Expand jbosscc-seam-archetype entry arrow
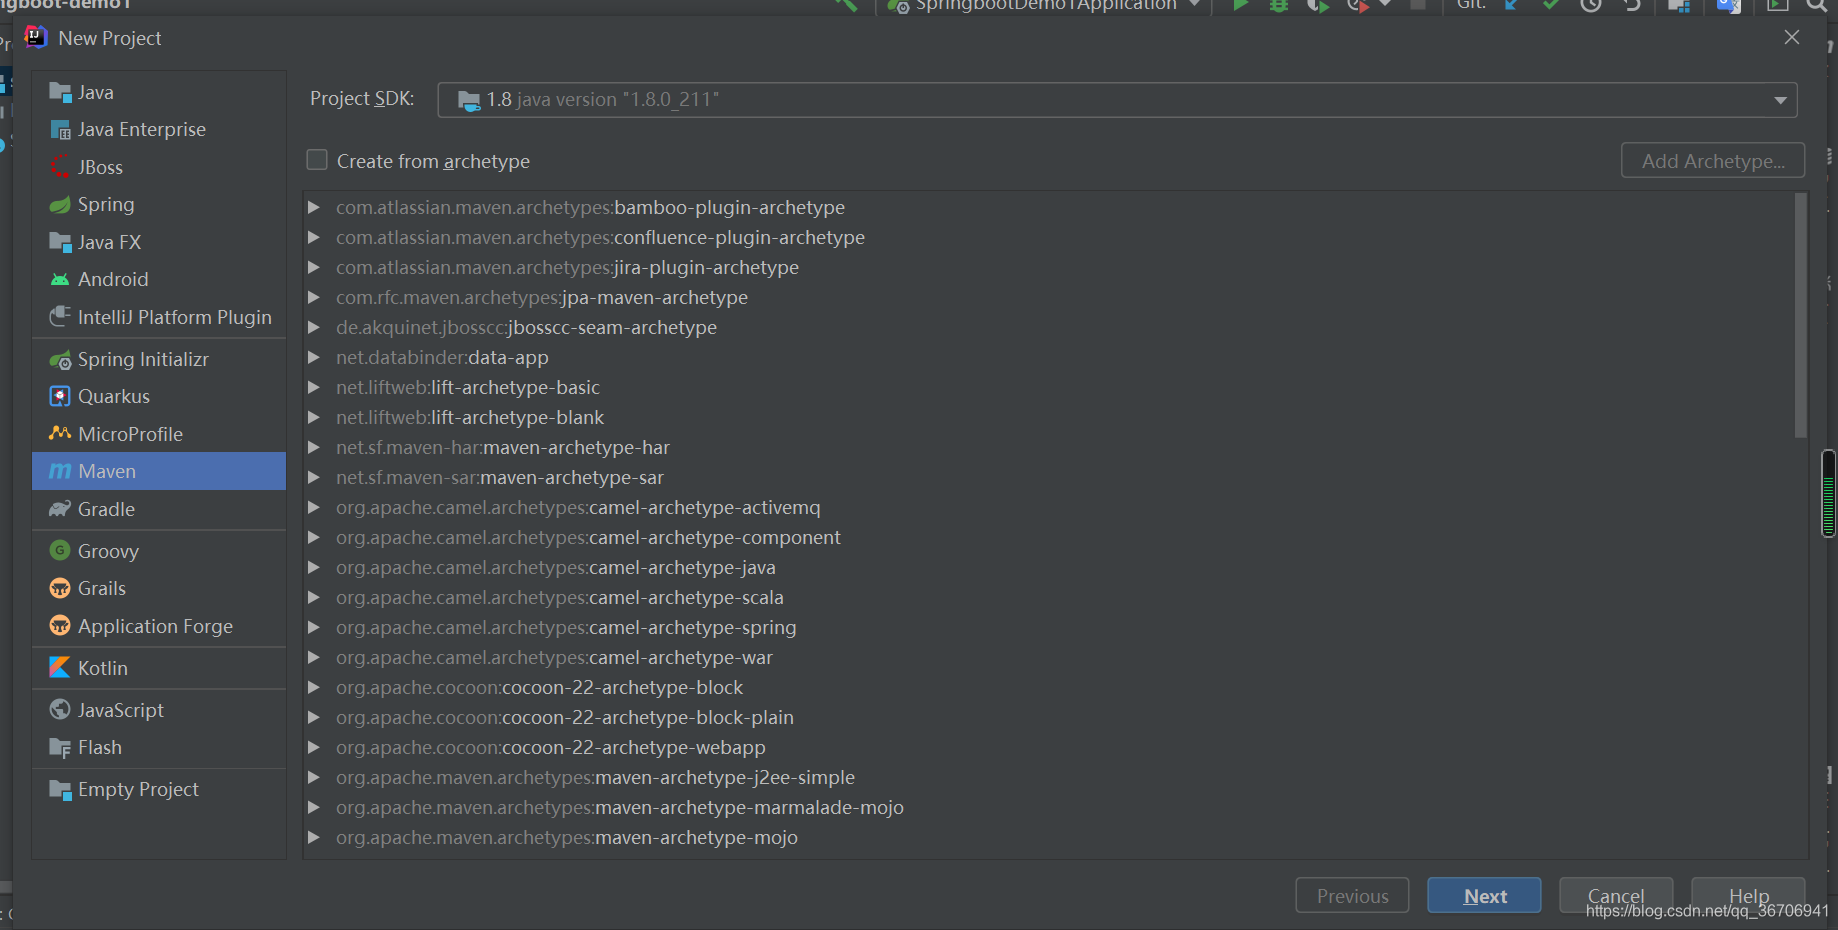Screen dimensions: 1838x930 (314, 327)
